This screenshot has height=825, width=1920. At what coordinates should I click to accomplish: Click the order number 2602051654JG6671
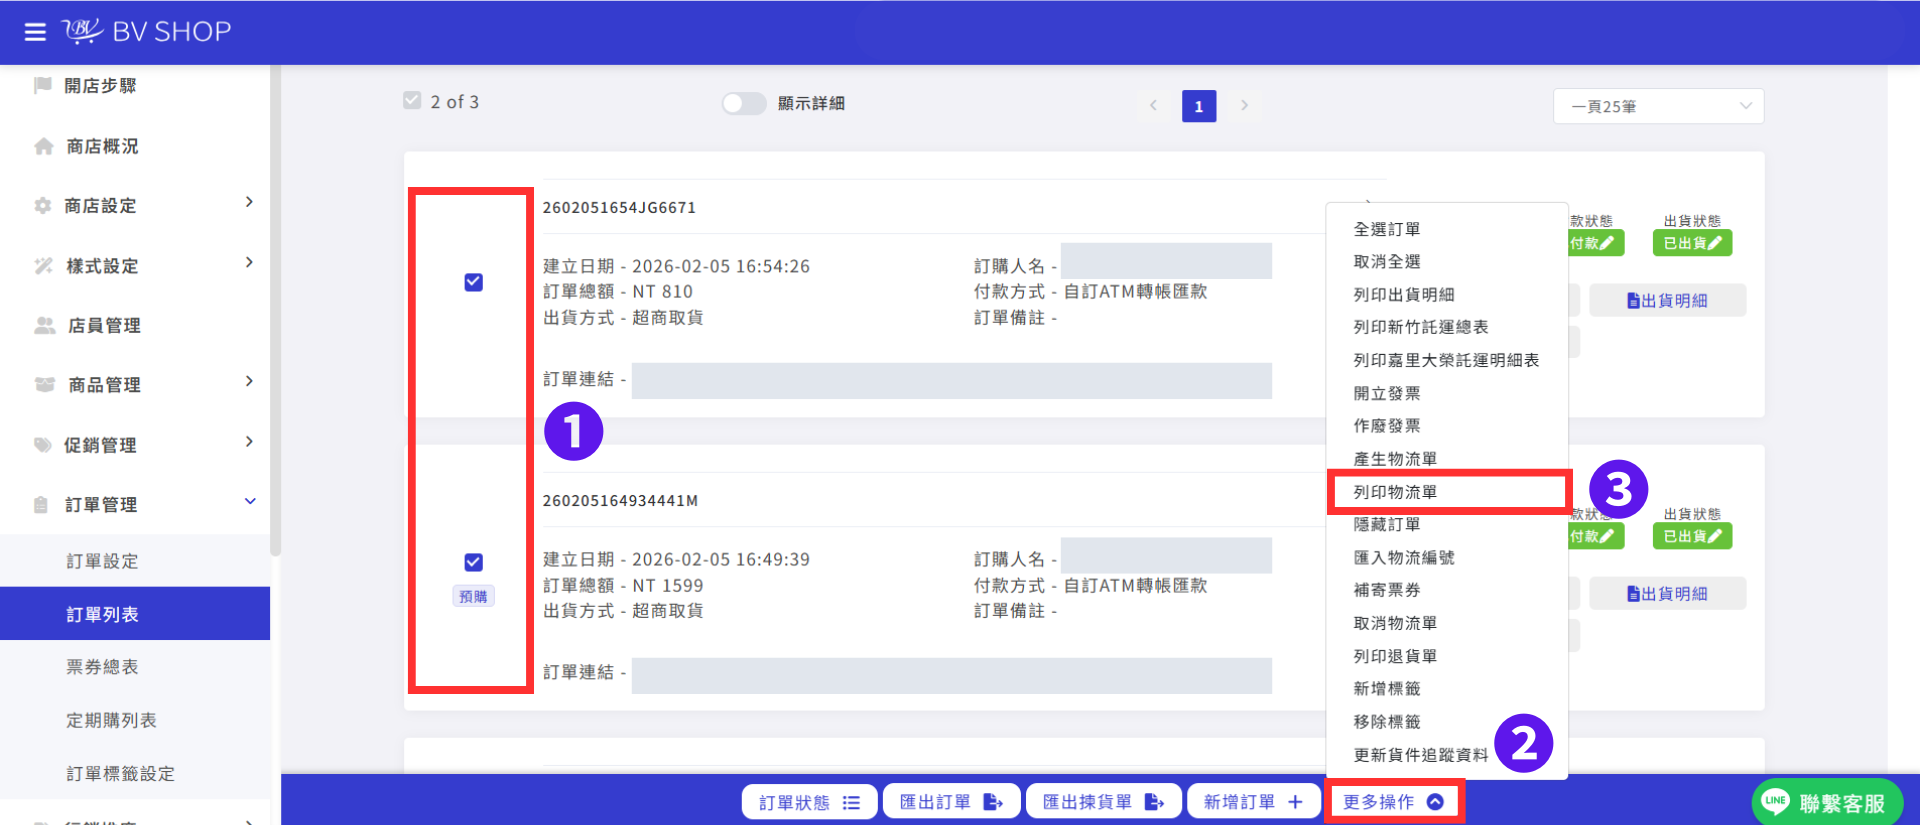tap(619, 208)
